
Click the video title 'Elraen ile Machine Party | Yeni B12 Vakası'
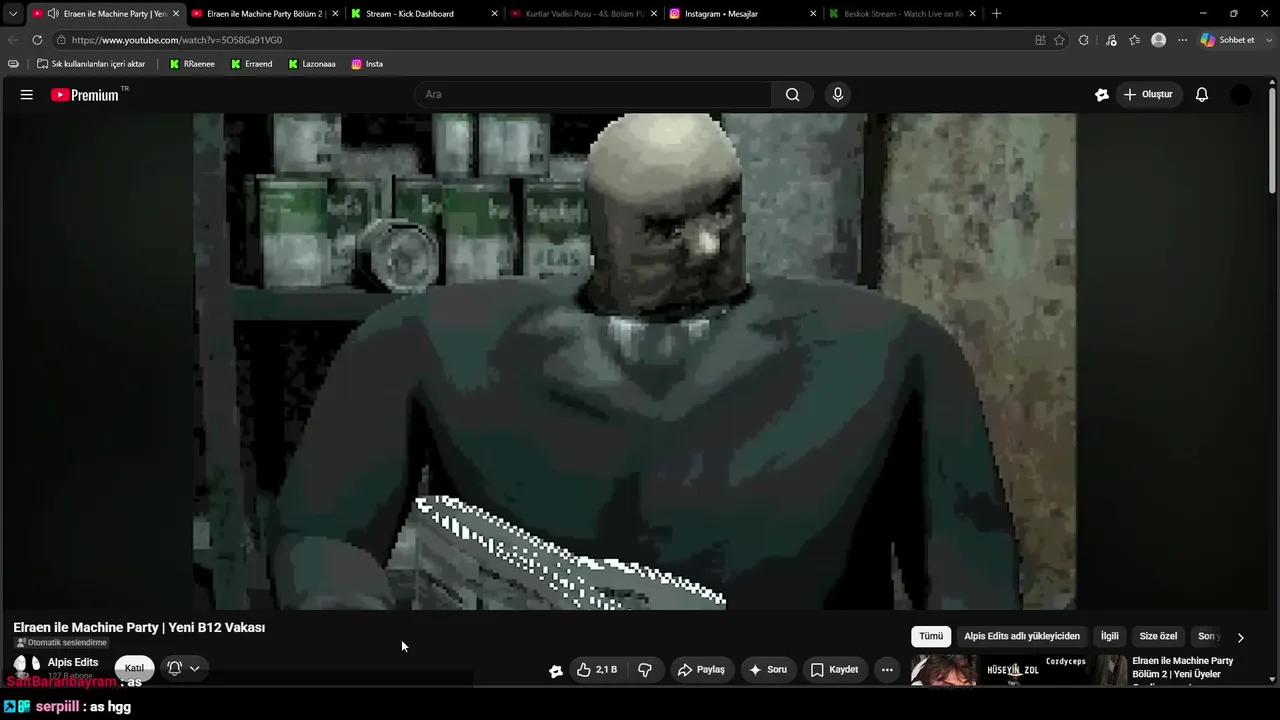[x=139, y=627]
